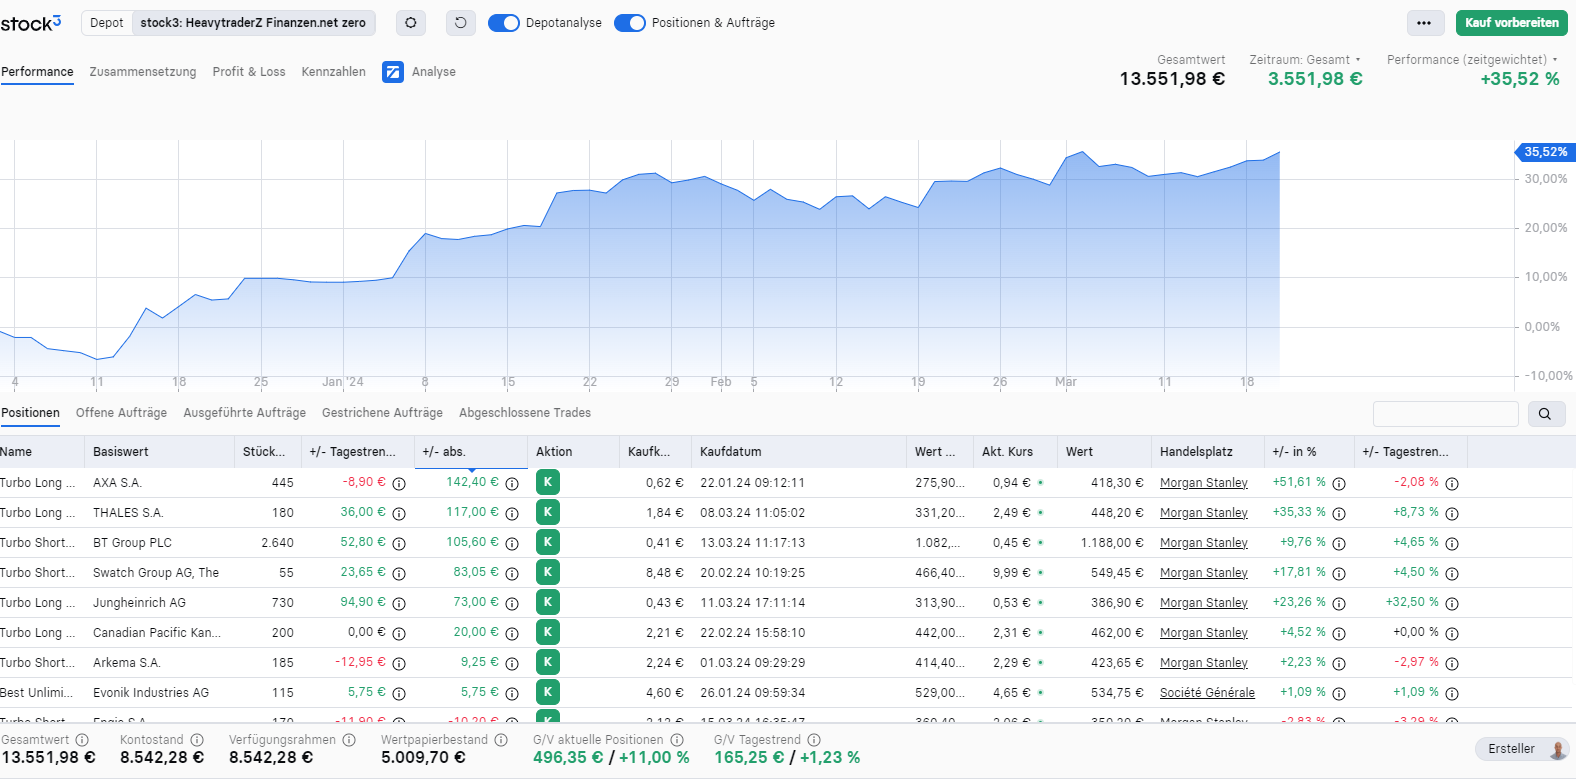Screen dimensions: 1576x779
Task: Open depot selector stock3: HeavytraderZ Finanzen.net zero
Action: coord(253,22)
